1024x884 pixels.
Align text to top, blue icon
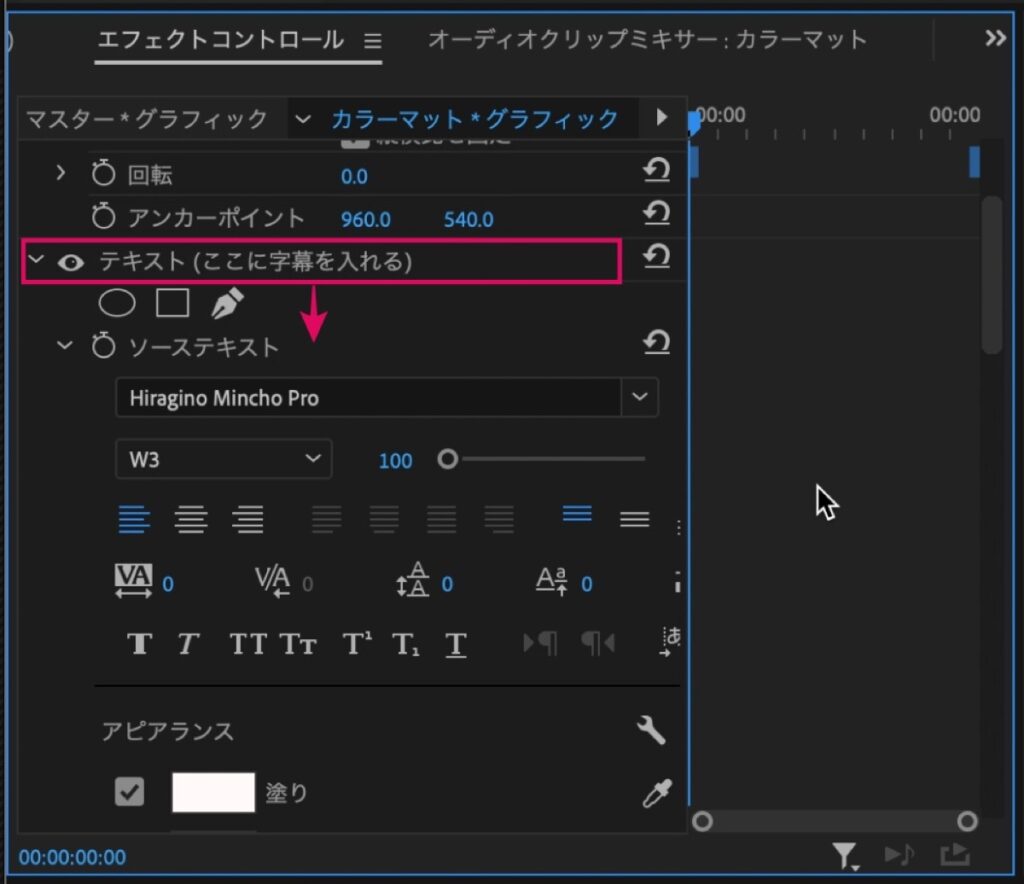point(577,514)
